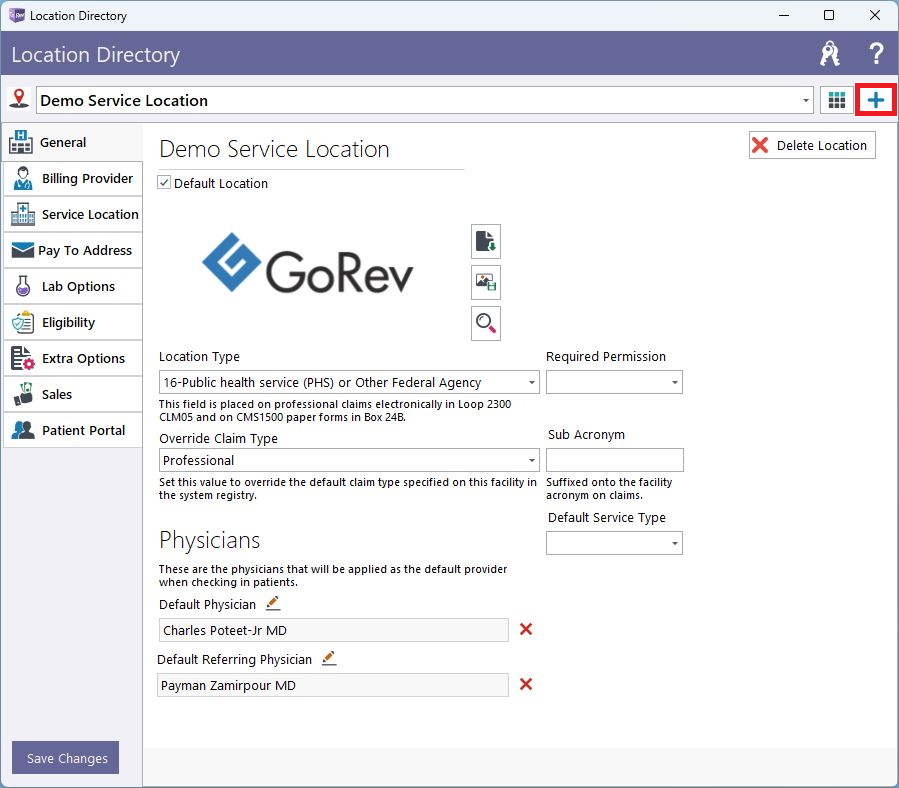Edit Default Physician with pencil icon

tap(273, 603)
